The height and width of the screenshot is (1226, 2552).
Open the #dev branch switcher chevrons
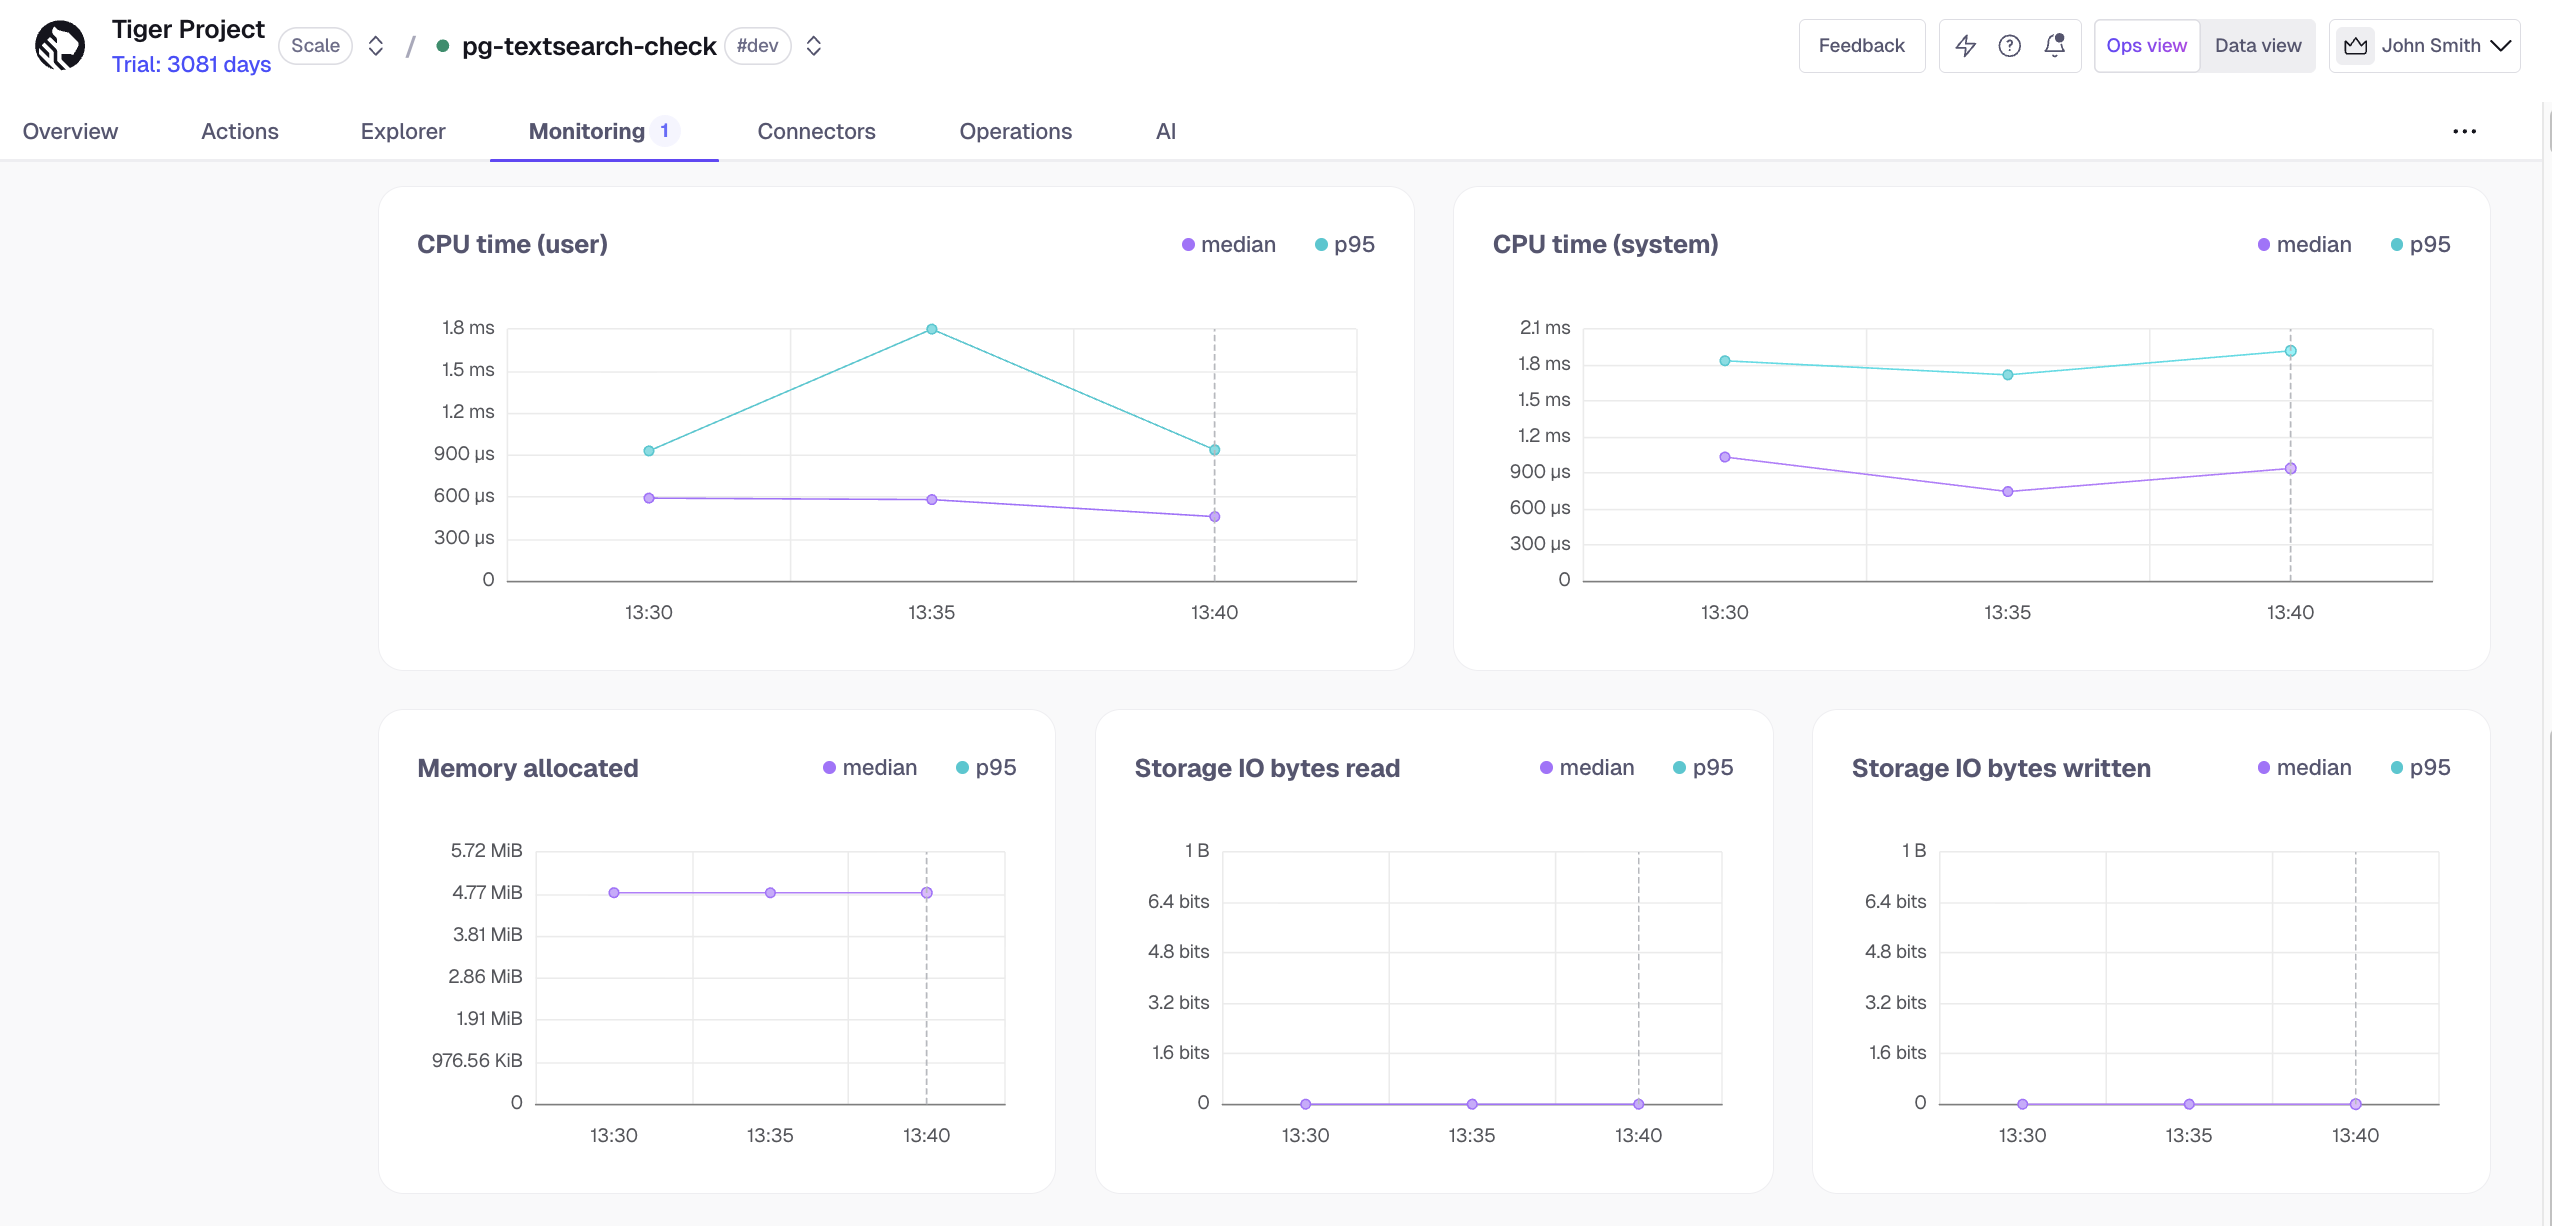(812, 45)
